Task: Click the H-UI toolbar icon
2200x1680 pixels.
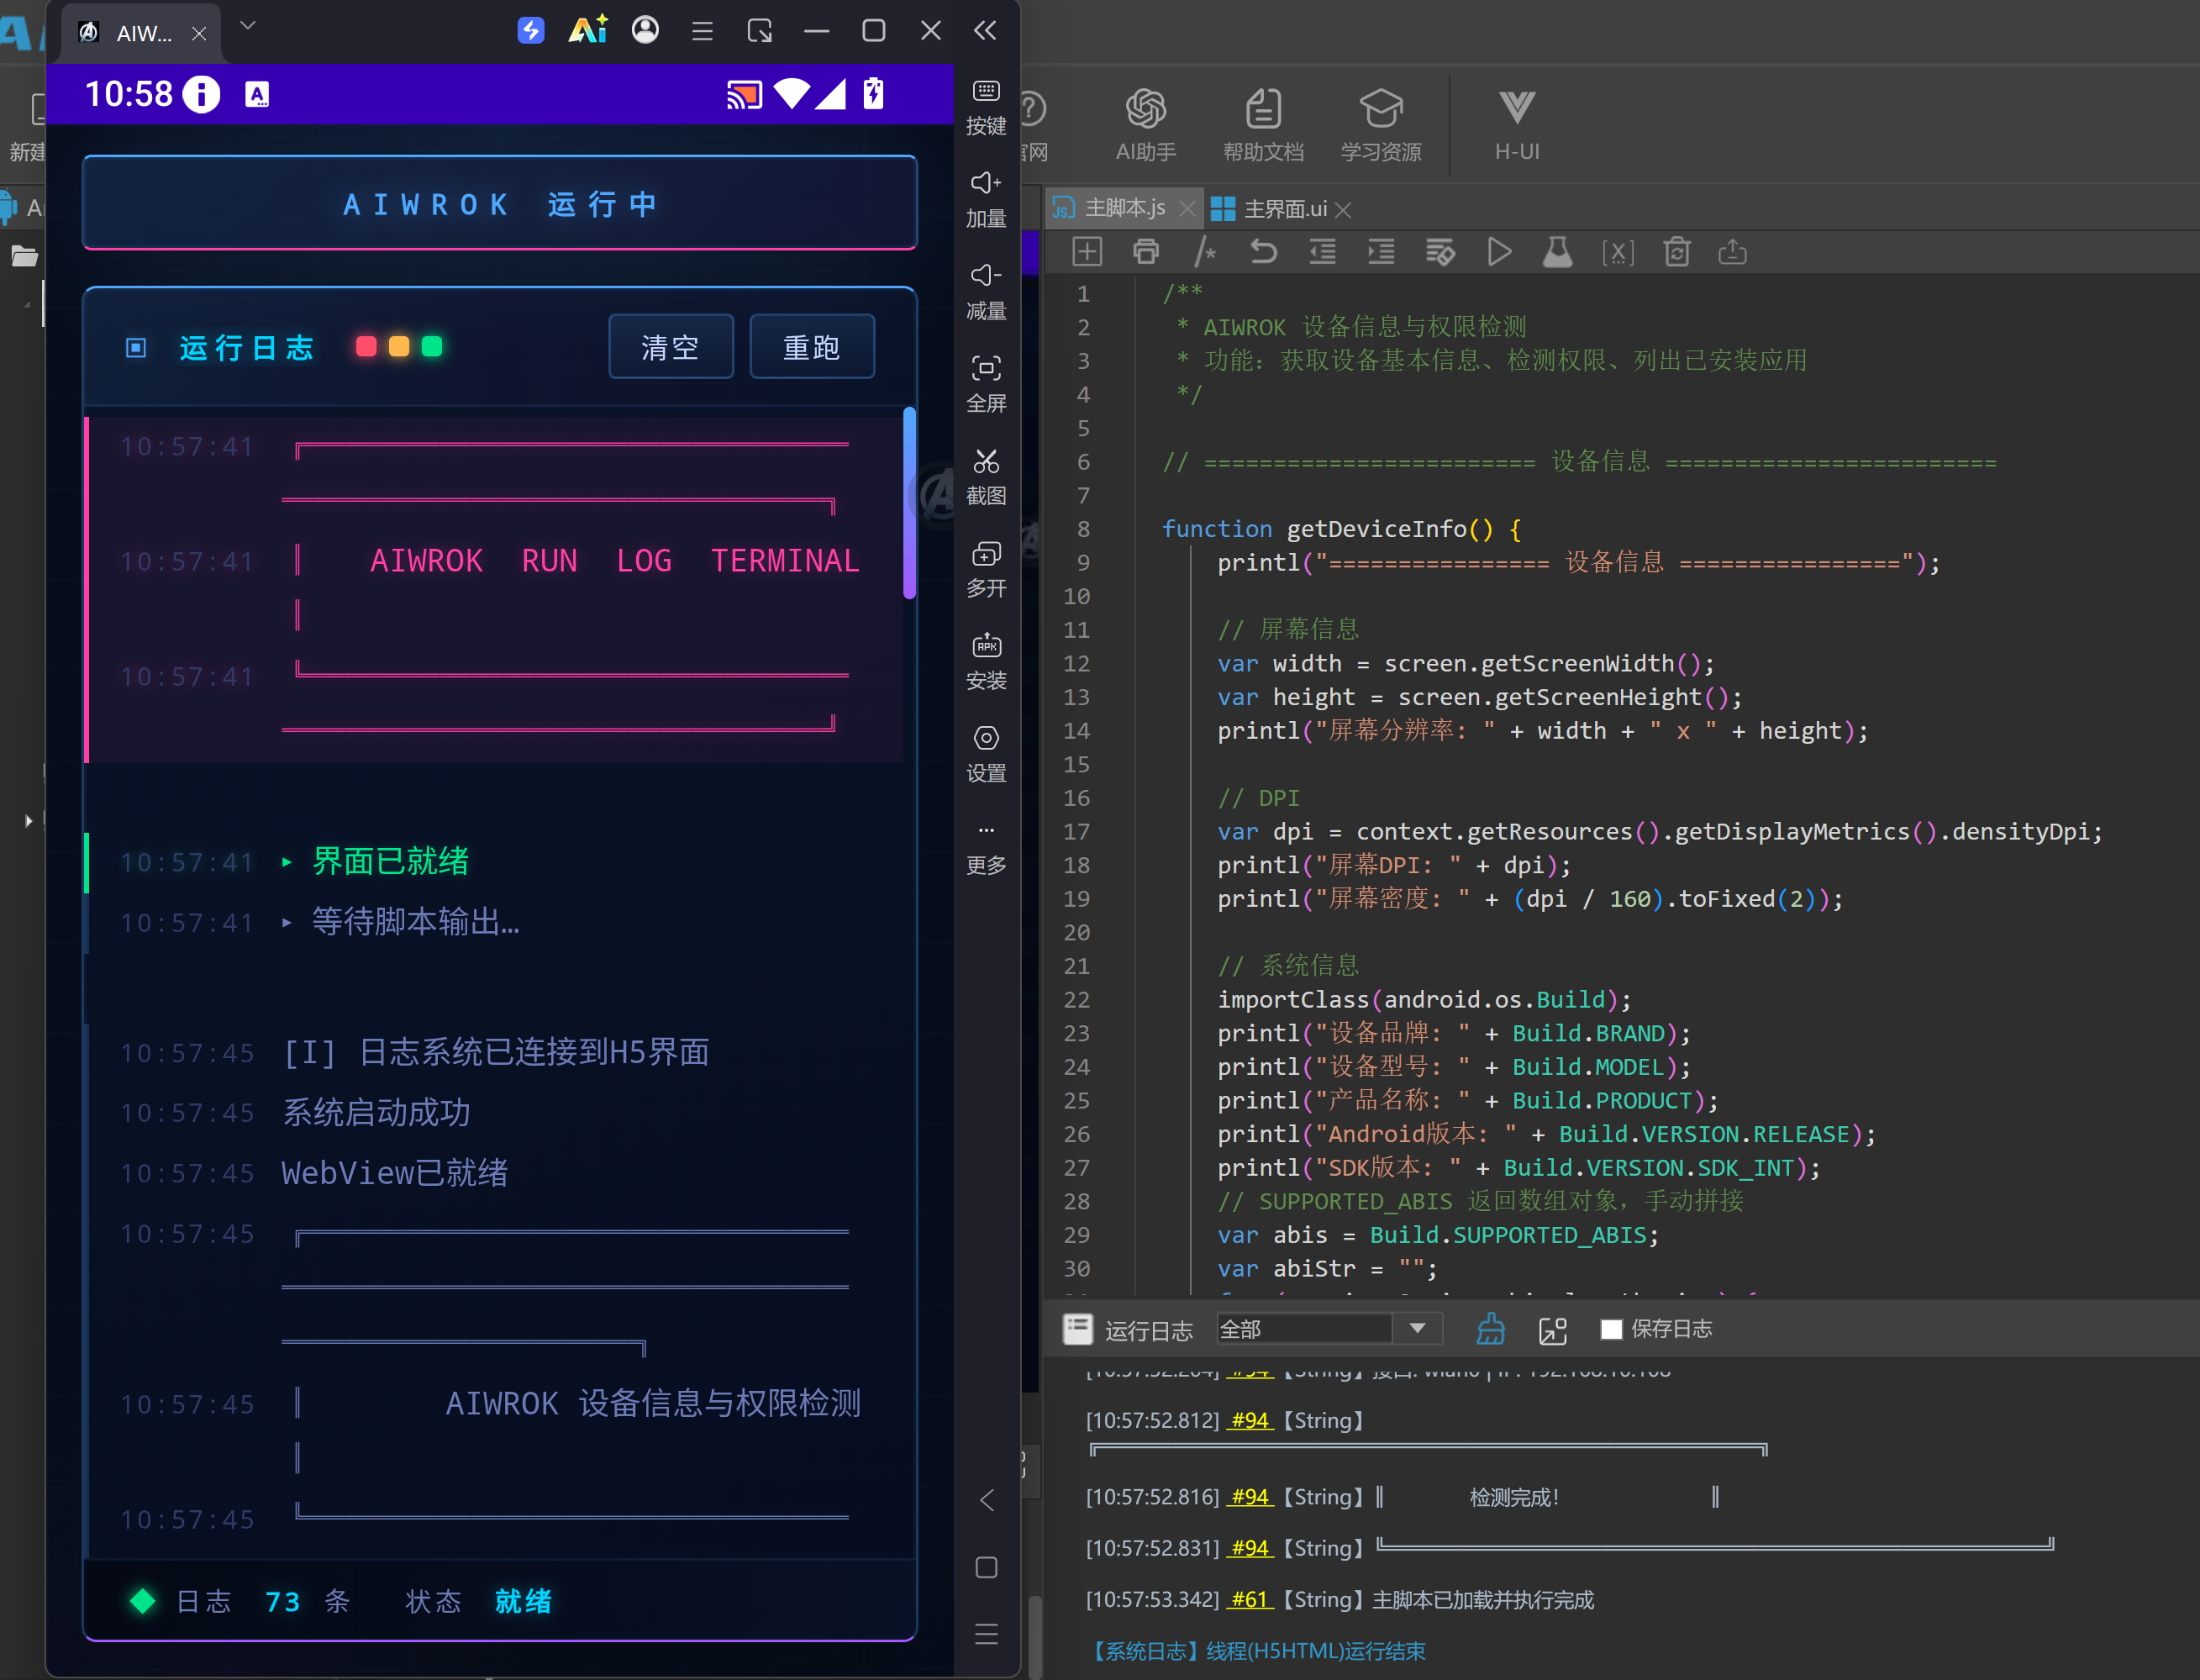Action: (x=1517, y=125)
